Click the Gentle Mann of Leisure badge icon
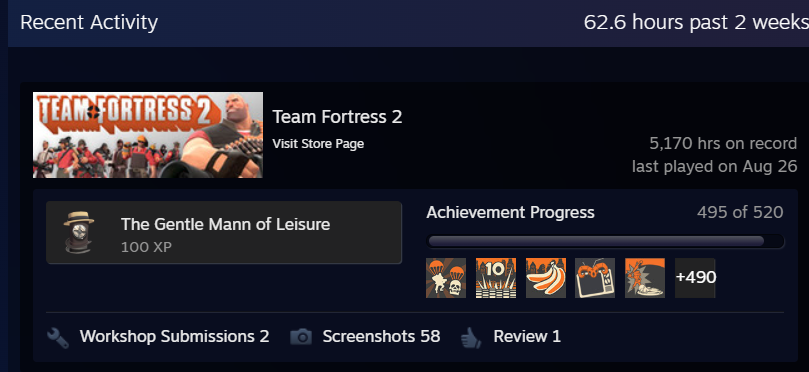The height and width of the screenshot is (372, 809). [78, 232]
